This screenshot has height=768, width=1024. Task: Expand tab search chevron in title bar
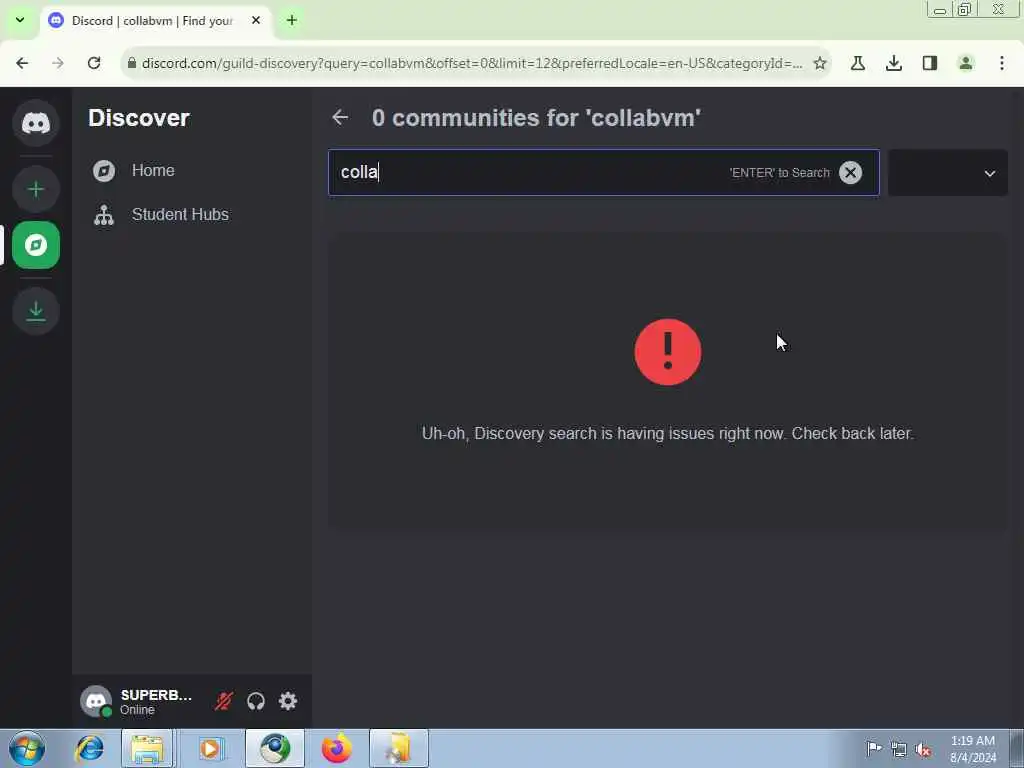pyautogui.click(x=20, y=20)
